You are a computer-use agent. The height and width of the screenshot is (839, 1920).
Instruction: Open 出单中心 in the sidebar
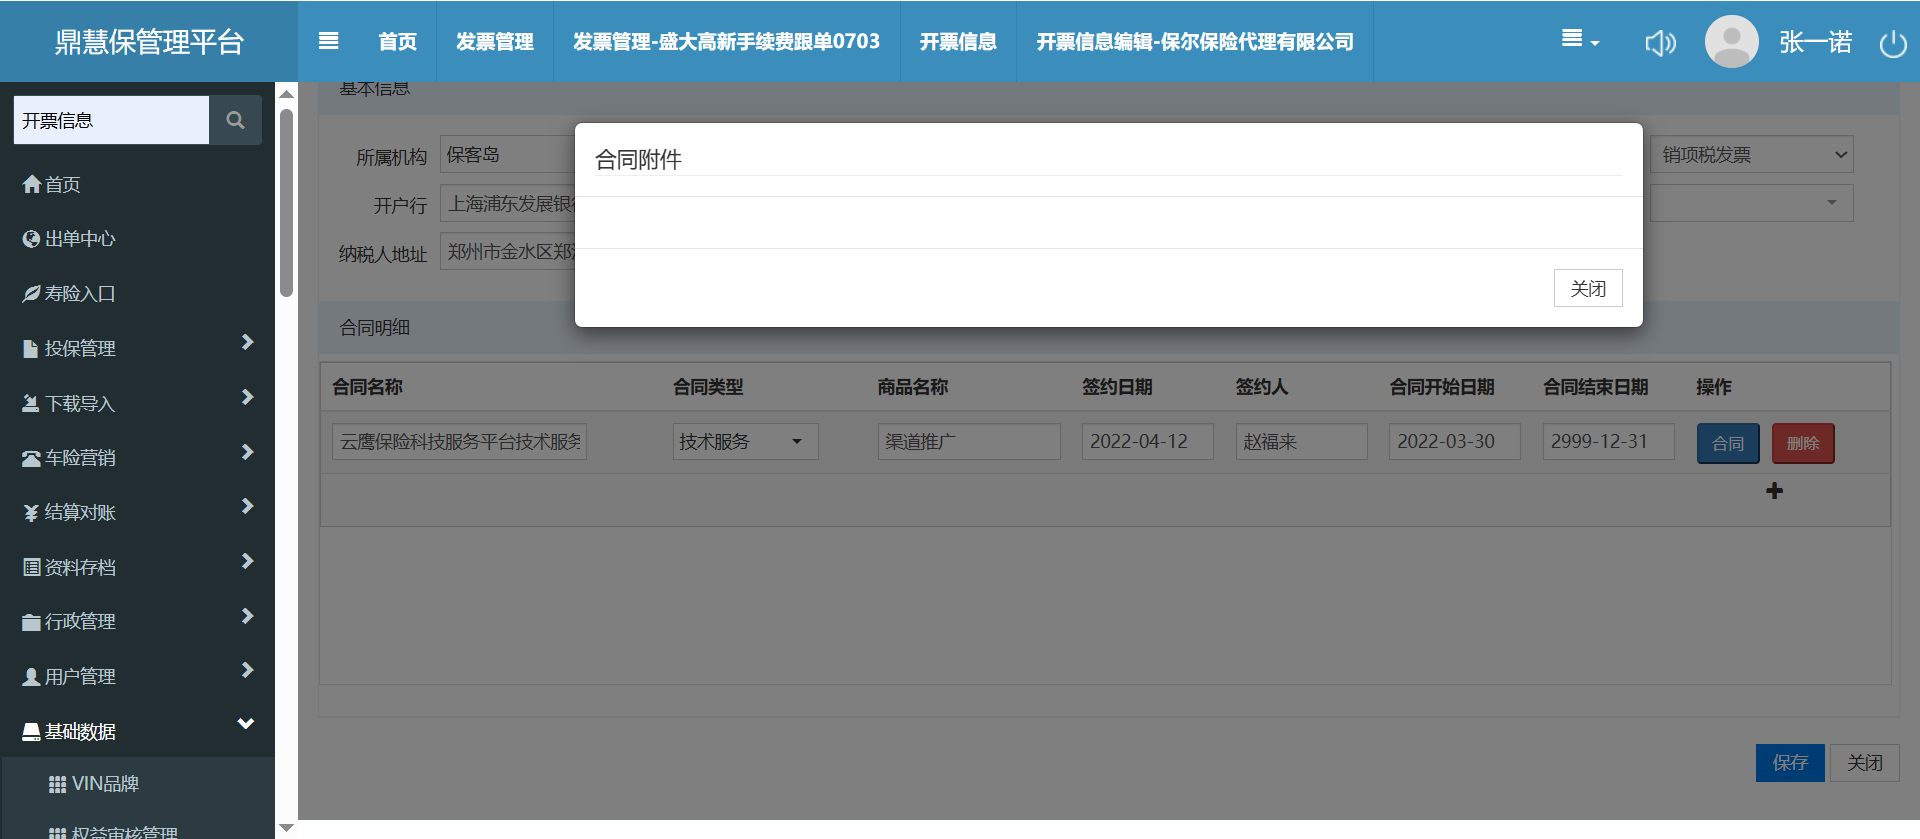pos(137,239)
